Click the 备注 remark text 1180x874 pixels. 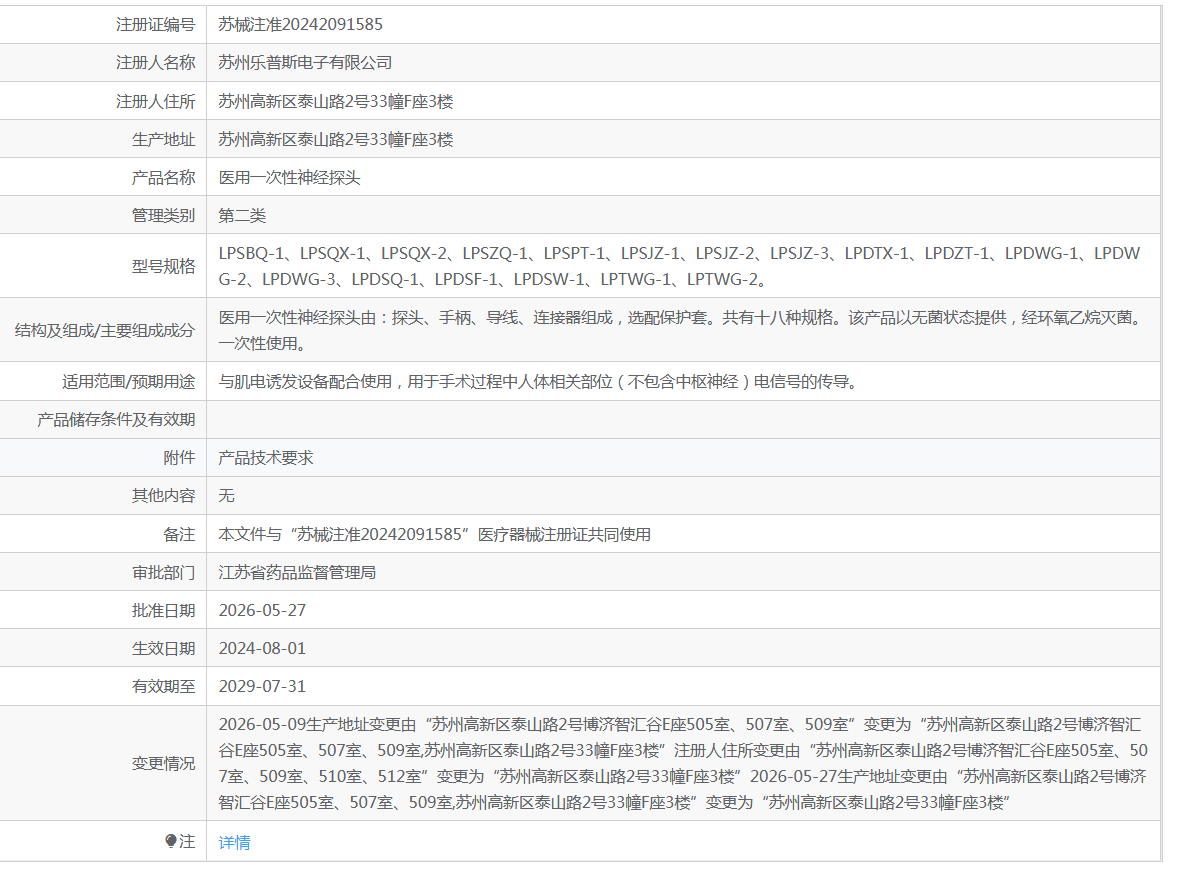(434, 534)
